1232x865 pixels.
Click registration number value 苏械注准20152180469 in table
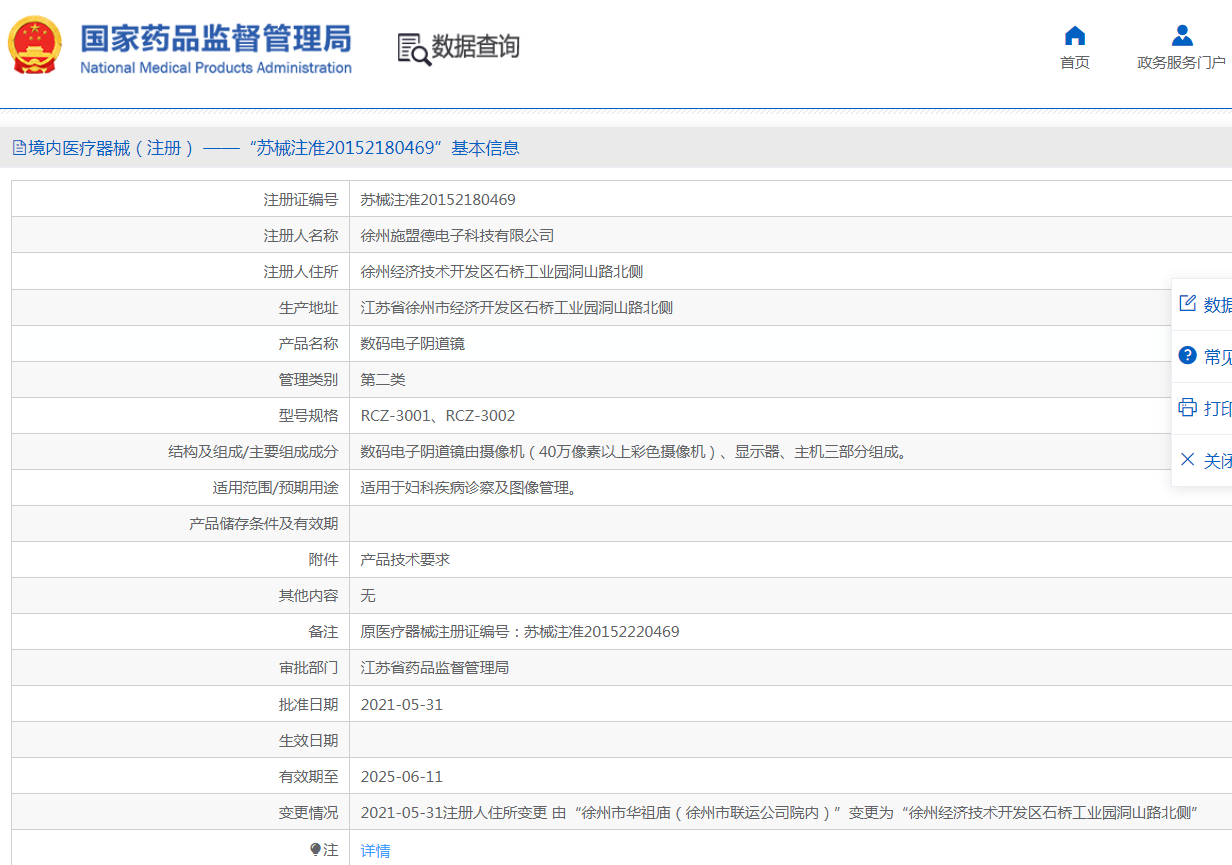click(x=438, y=200)
